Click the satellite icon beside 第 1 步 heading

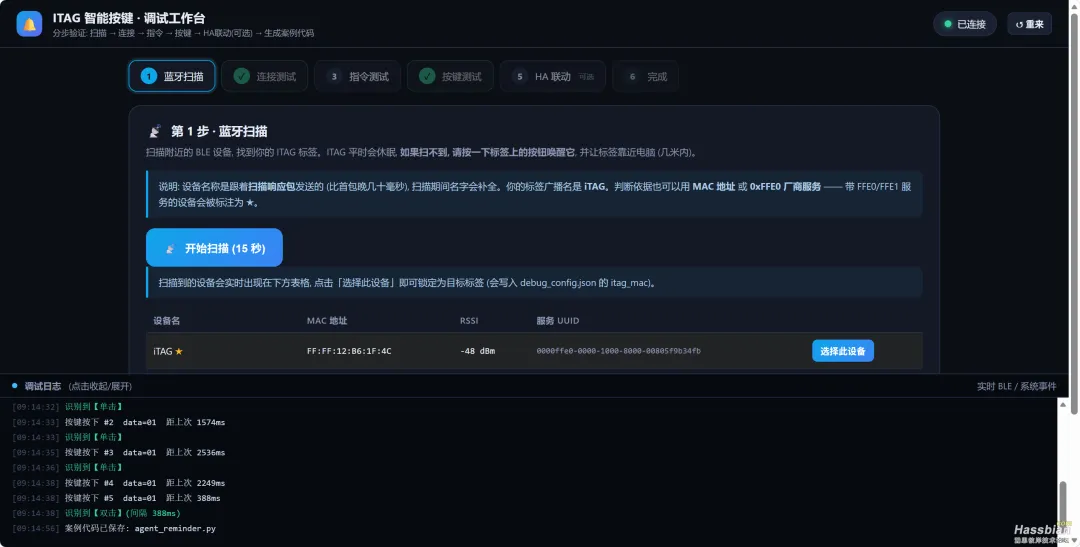156,131
